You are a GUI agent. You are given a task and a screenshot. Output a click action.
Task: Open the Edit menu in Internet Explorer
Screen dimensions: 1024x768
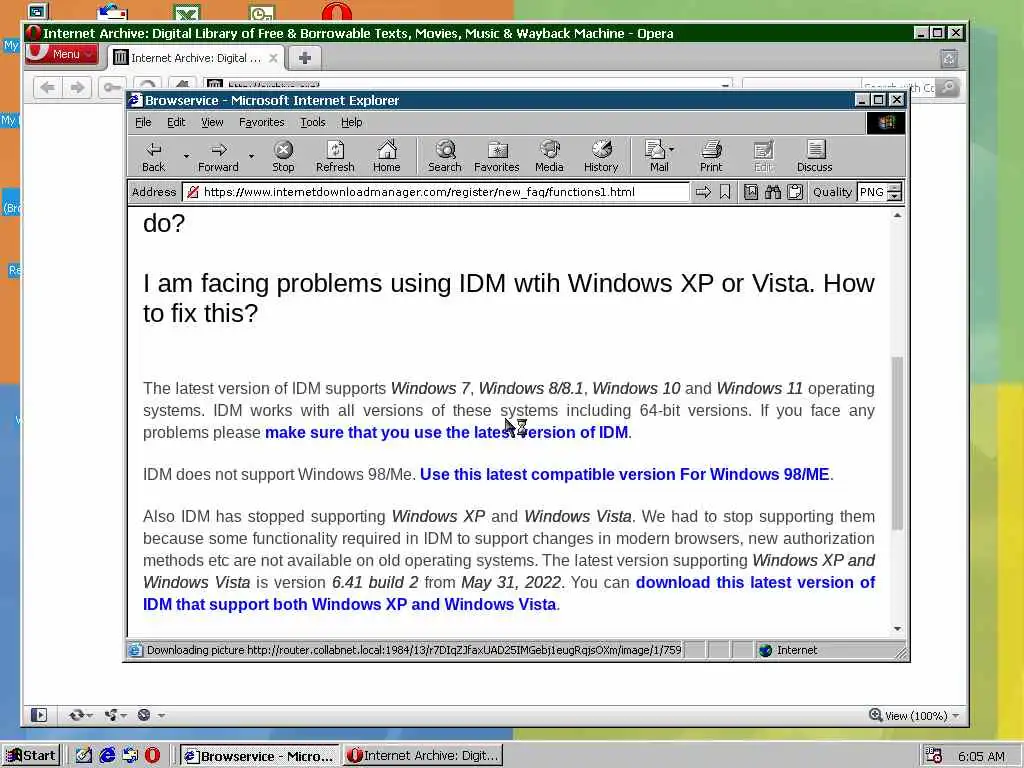[x=176, y=122]
